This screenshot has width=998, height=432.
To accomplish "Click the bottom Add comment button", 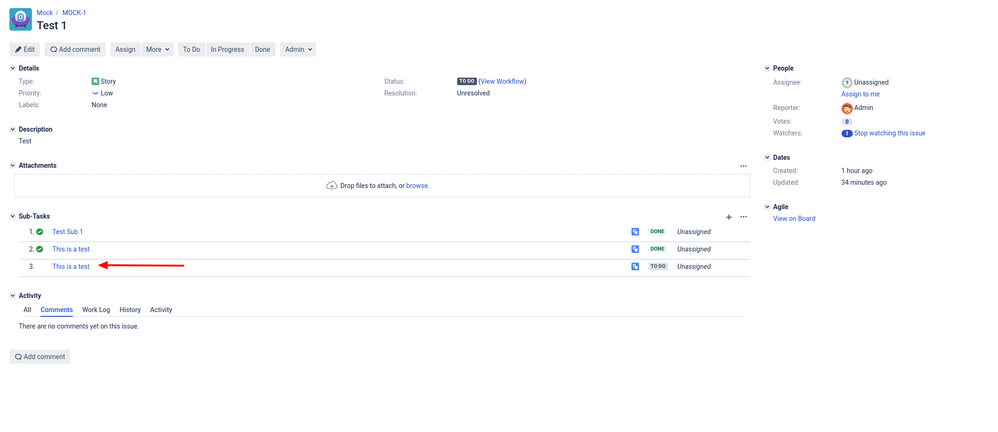I will click(39, 357).
